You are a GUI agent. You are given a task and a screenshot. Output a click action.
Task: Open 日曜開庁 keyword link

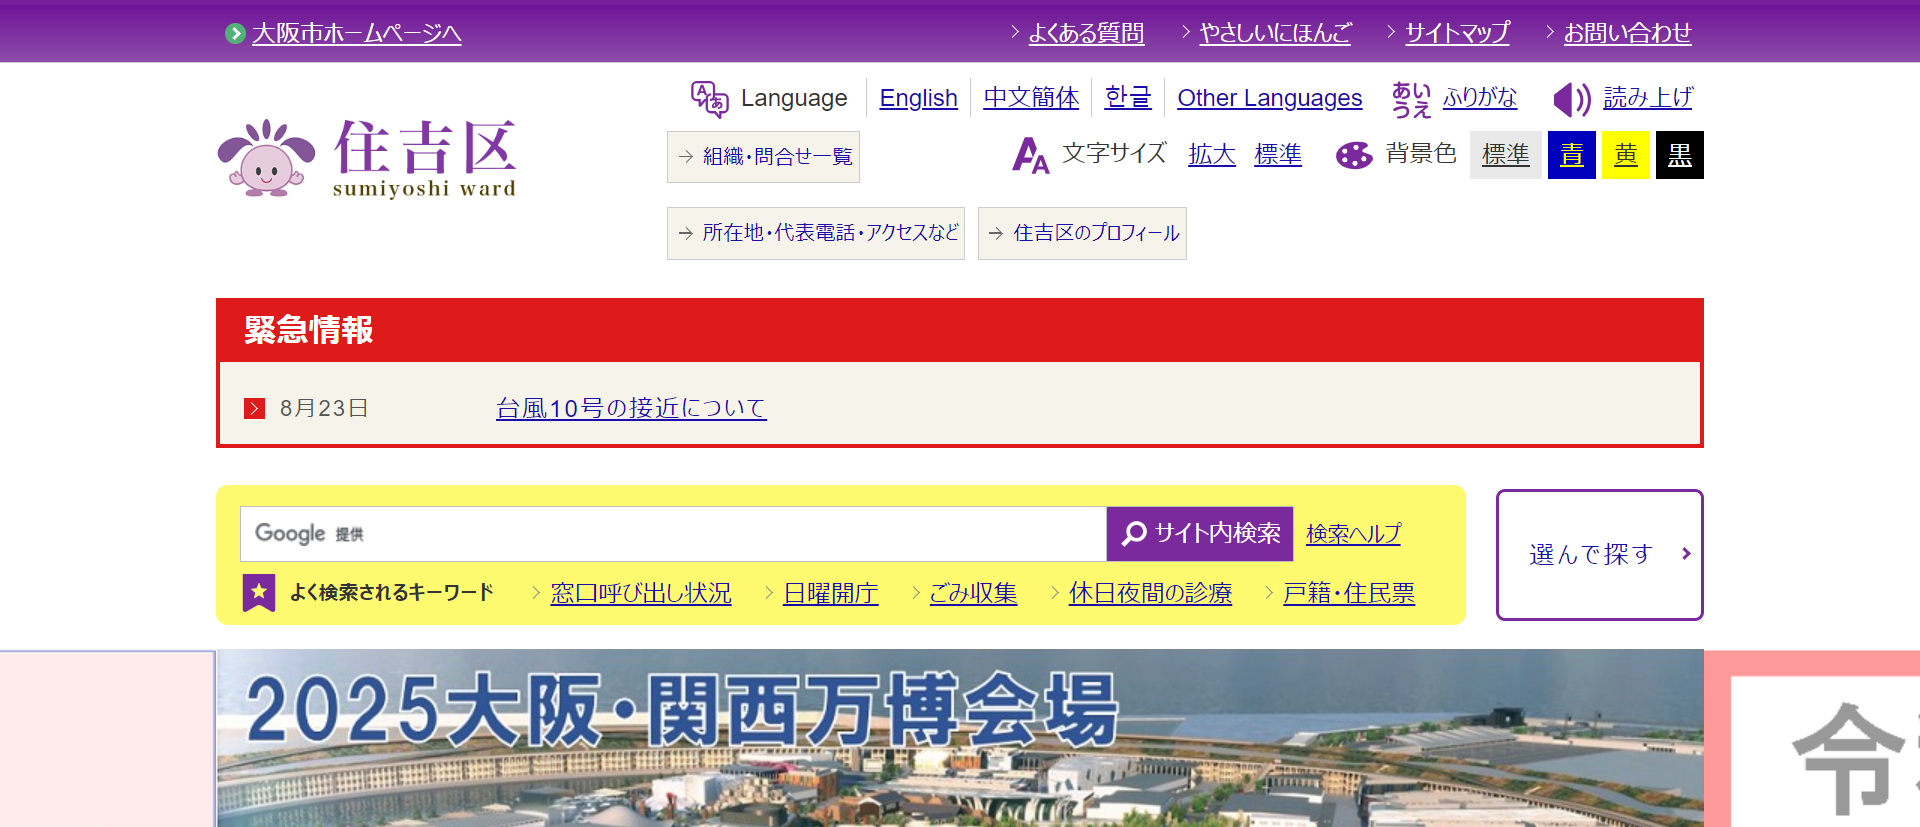click(830, 593)
